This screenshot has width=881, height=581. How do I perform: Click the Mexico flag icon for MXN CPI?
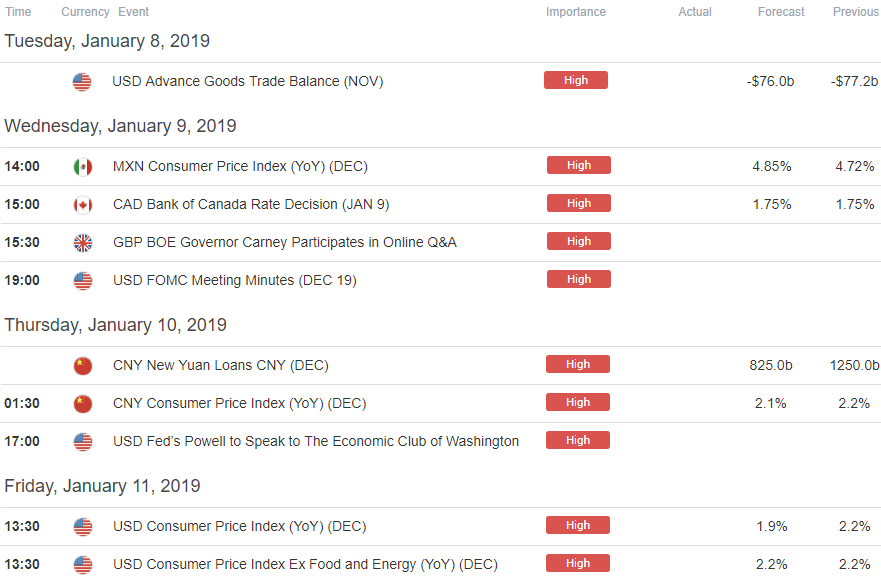83,167
